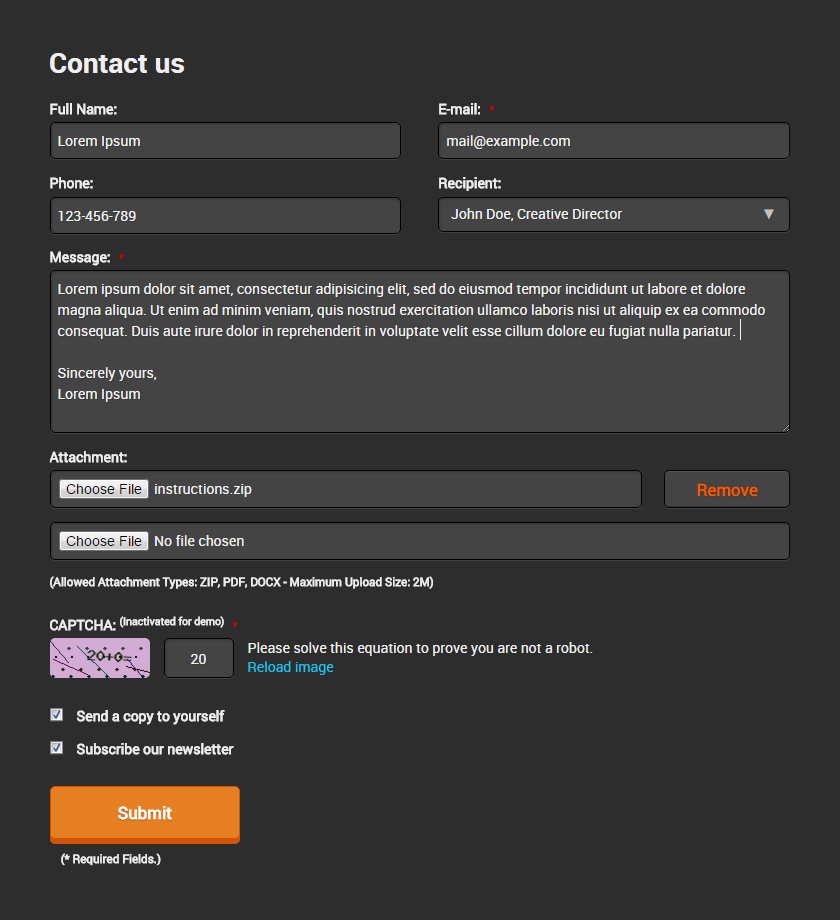Screen dimensions: 840x920
Task: Remove the instructions.zip attachment
Action: pyautogui.click(x=727, y=489)
